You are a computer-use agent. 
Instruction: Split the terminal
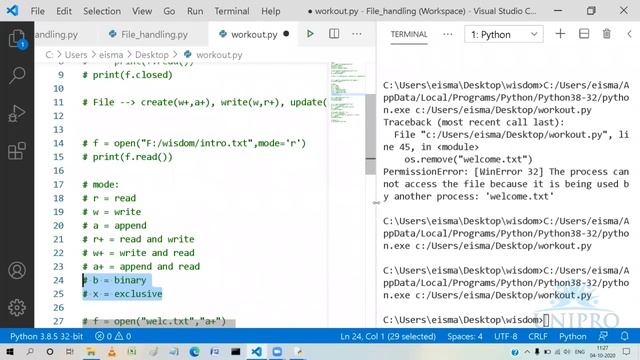(584, 34)
